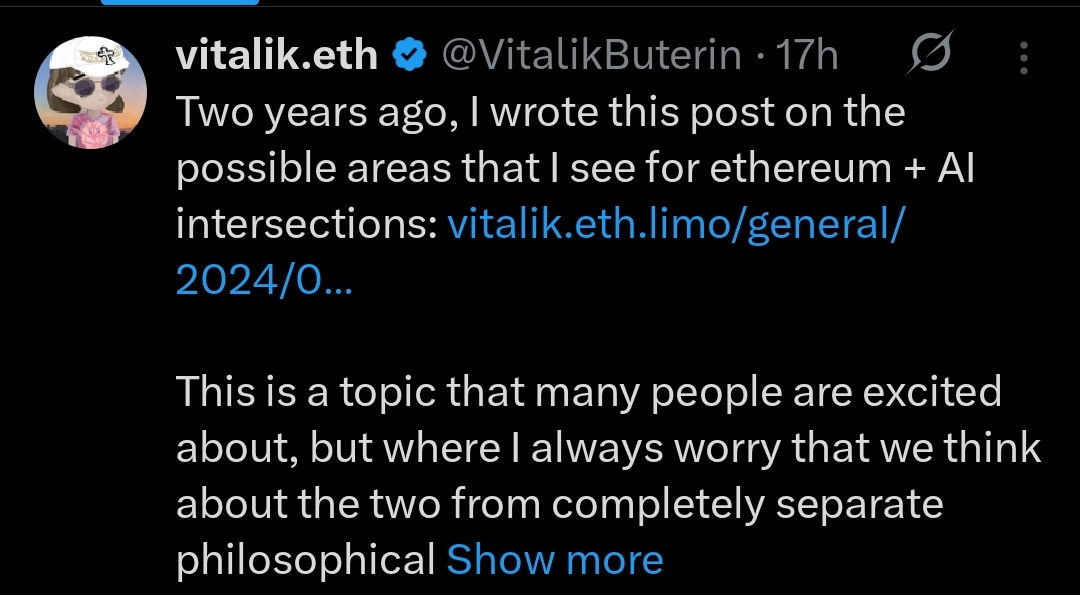Screen dimensions: 1080x595
Task: Expand the tweet with Show more
Action: tap(554, 560)
